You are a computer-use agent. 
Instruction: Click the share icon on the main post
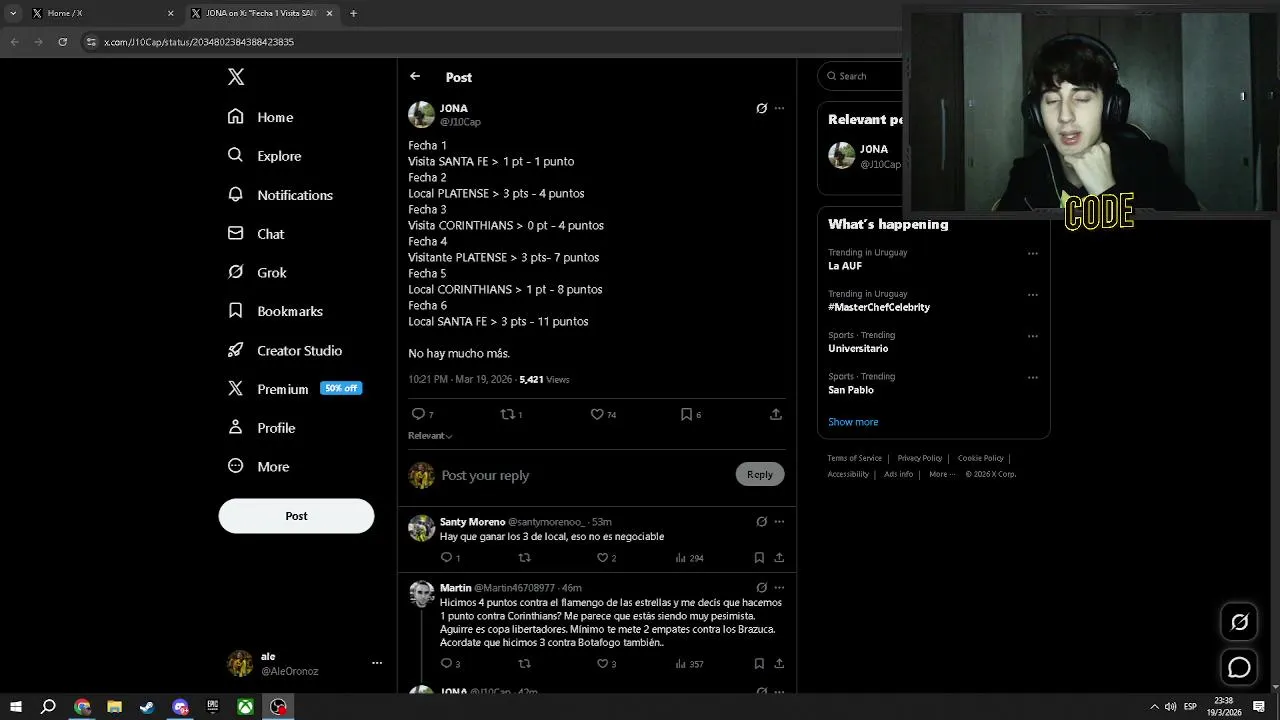pos(775,414)
